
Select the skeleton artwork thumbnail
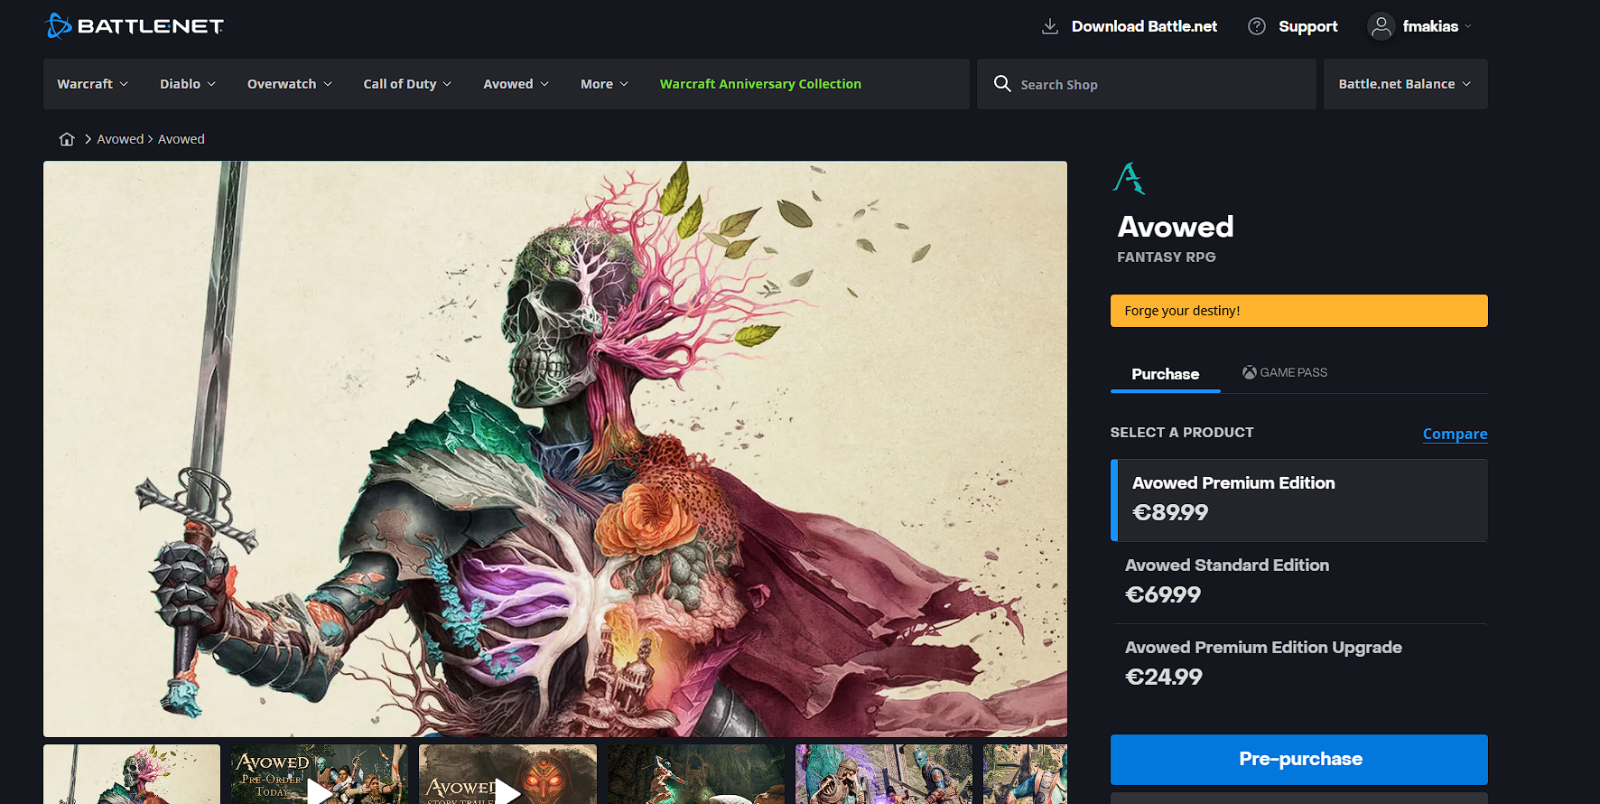(x=132, y=774)
